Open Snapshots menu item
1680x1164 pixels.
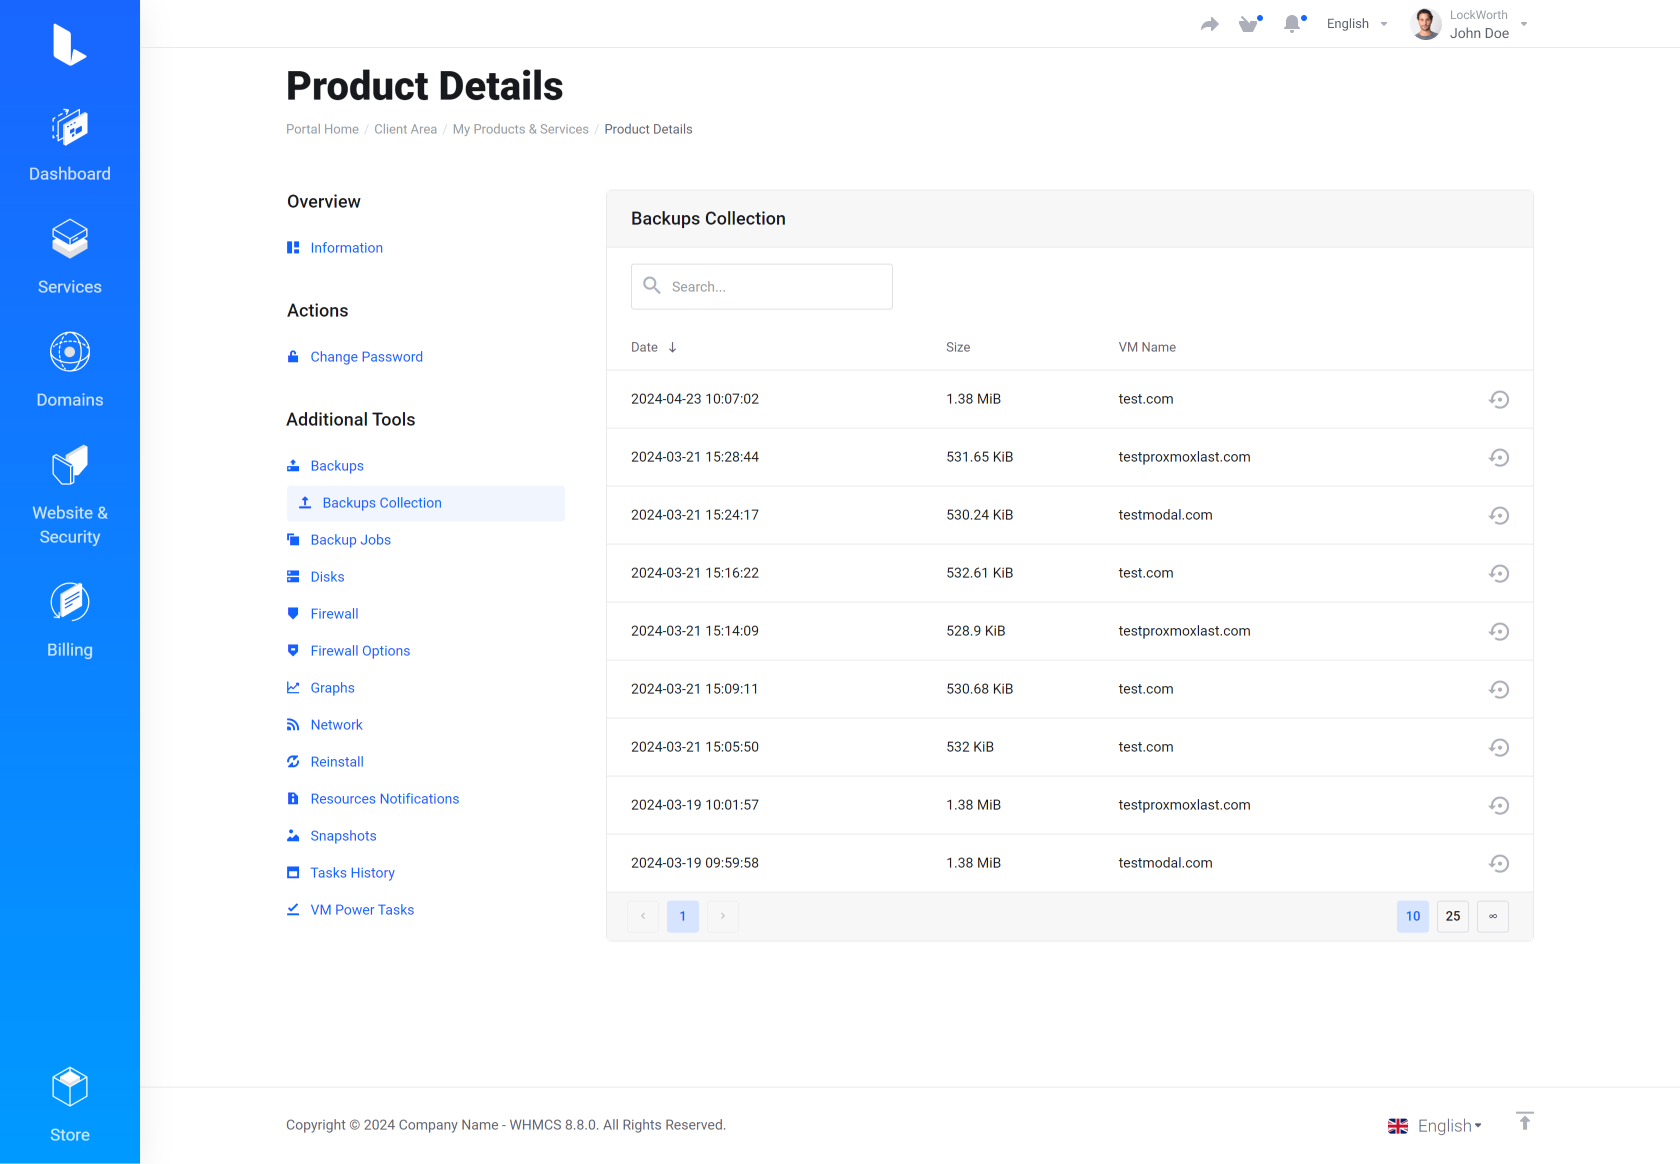tap(343, 836)
